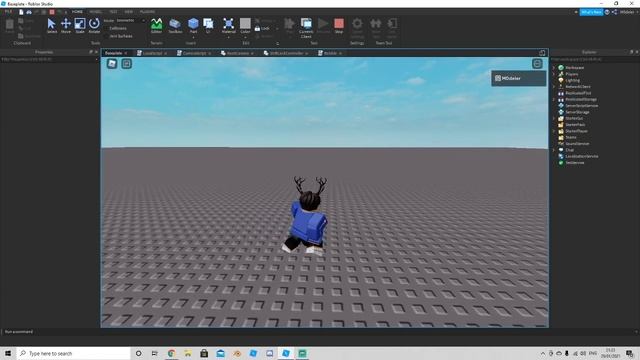Viewport: 640px width, 360px height.
Task: Select ServerScriptService in Explorer
Action: (x=582, y=106)
